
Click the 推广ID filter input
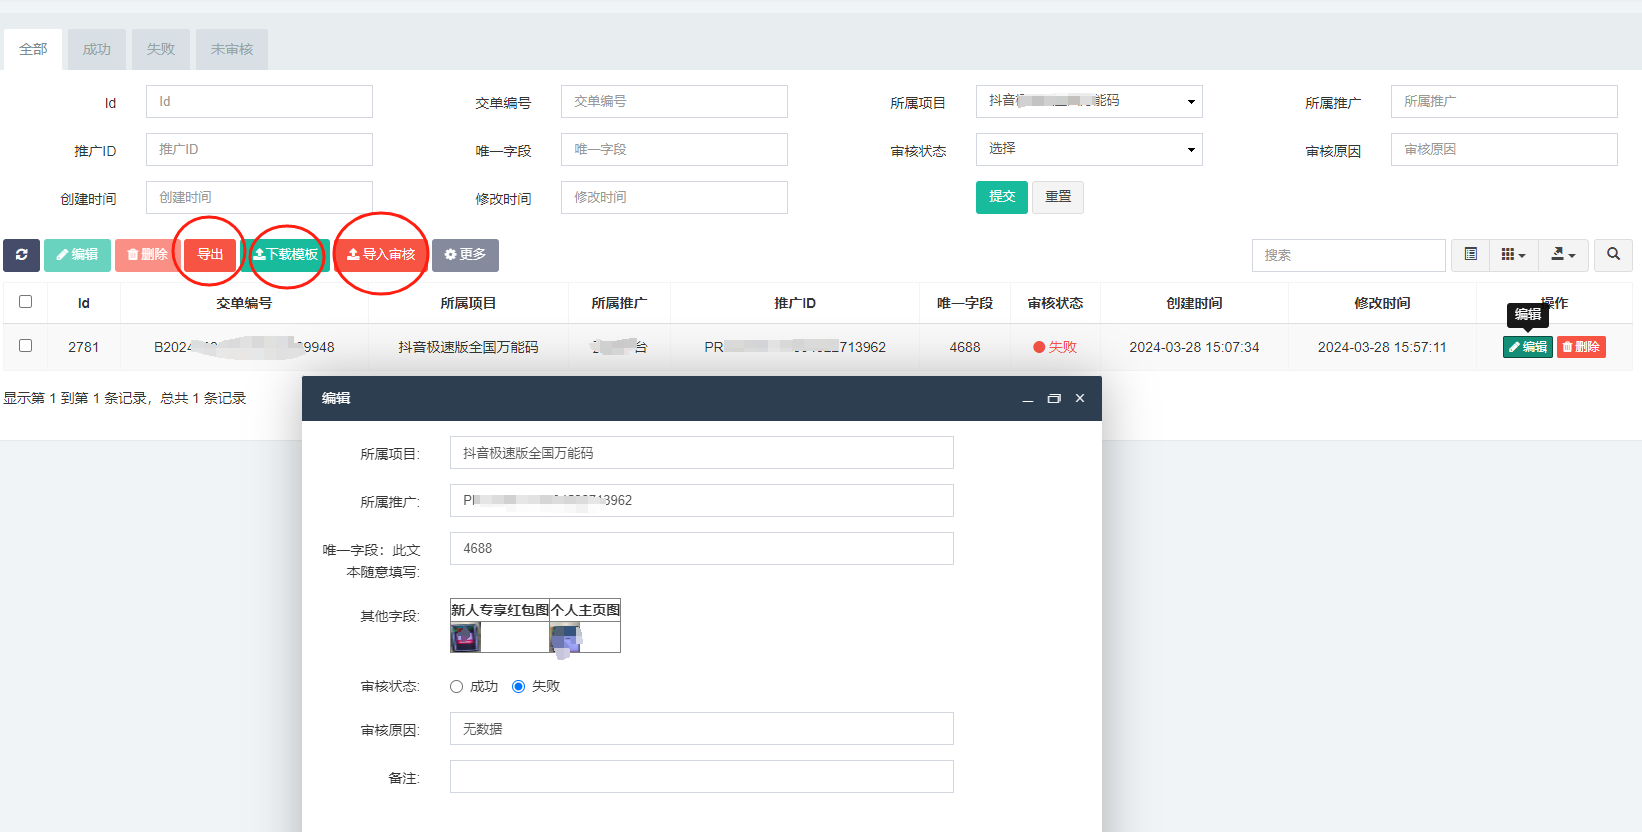[x=259, y=149]
